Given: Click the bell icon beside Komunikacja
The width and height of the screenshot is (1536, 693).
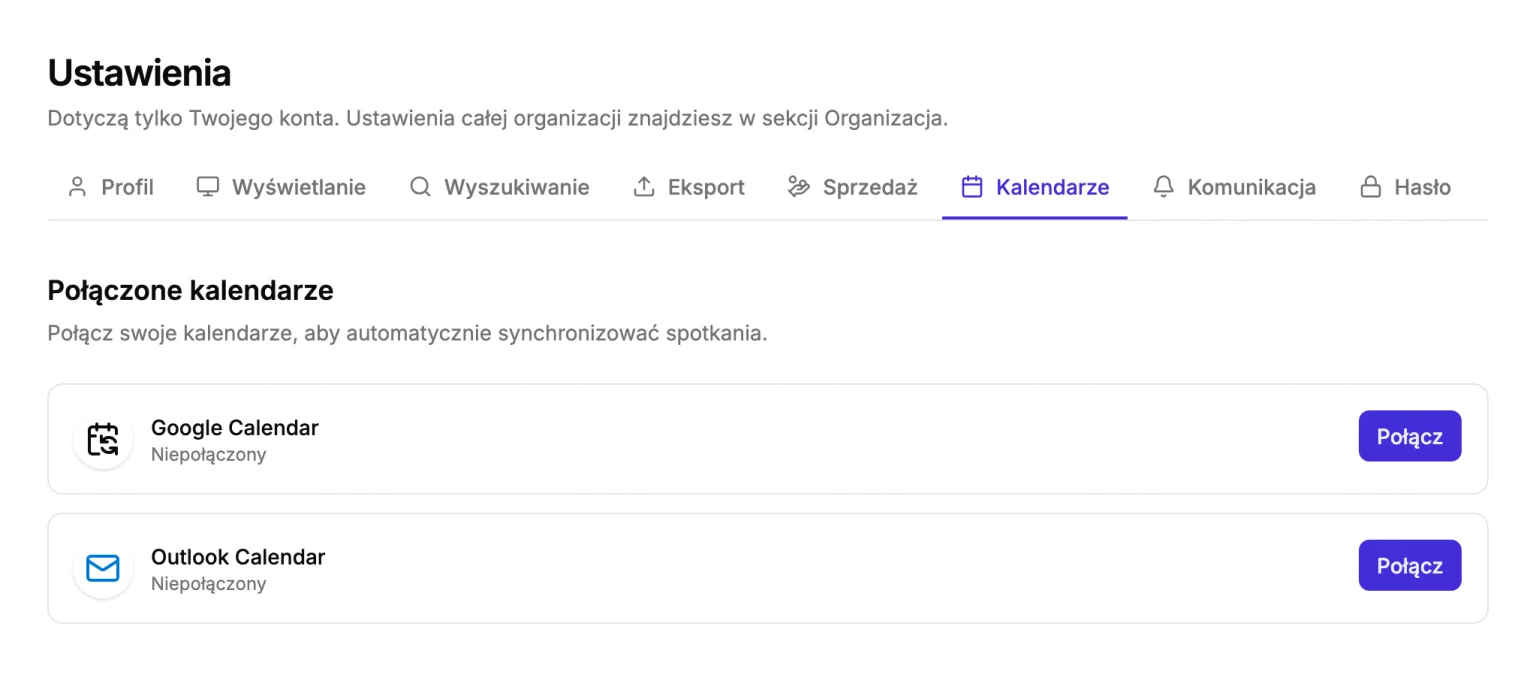Looking at the screenshot, I should pos(1163,187).
